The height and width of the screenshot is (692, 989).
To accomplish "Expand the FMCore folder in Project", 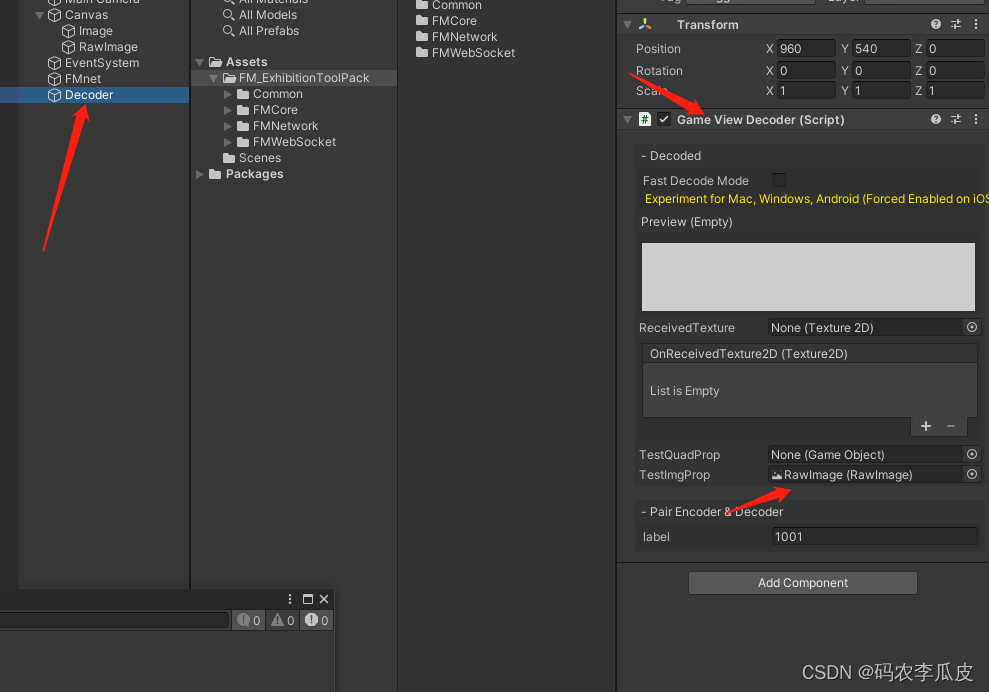I will (227, 109).
